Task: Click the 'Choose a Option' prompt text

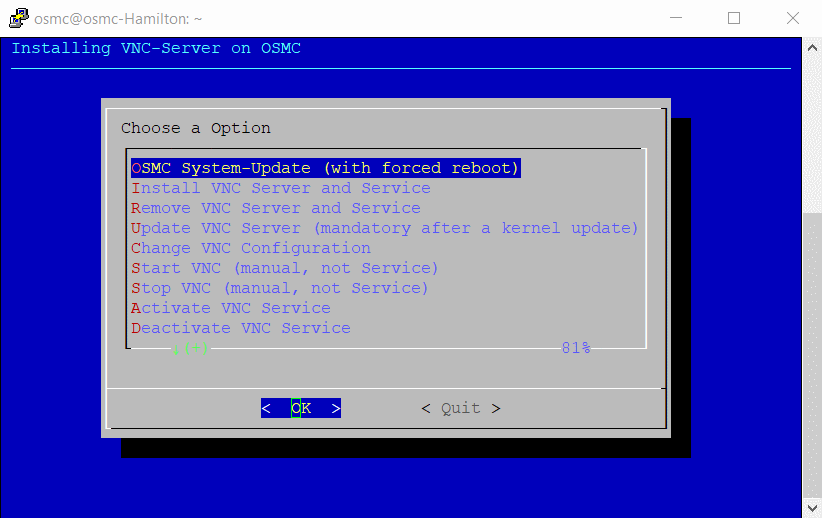Action: [196, 128]
